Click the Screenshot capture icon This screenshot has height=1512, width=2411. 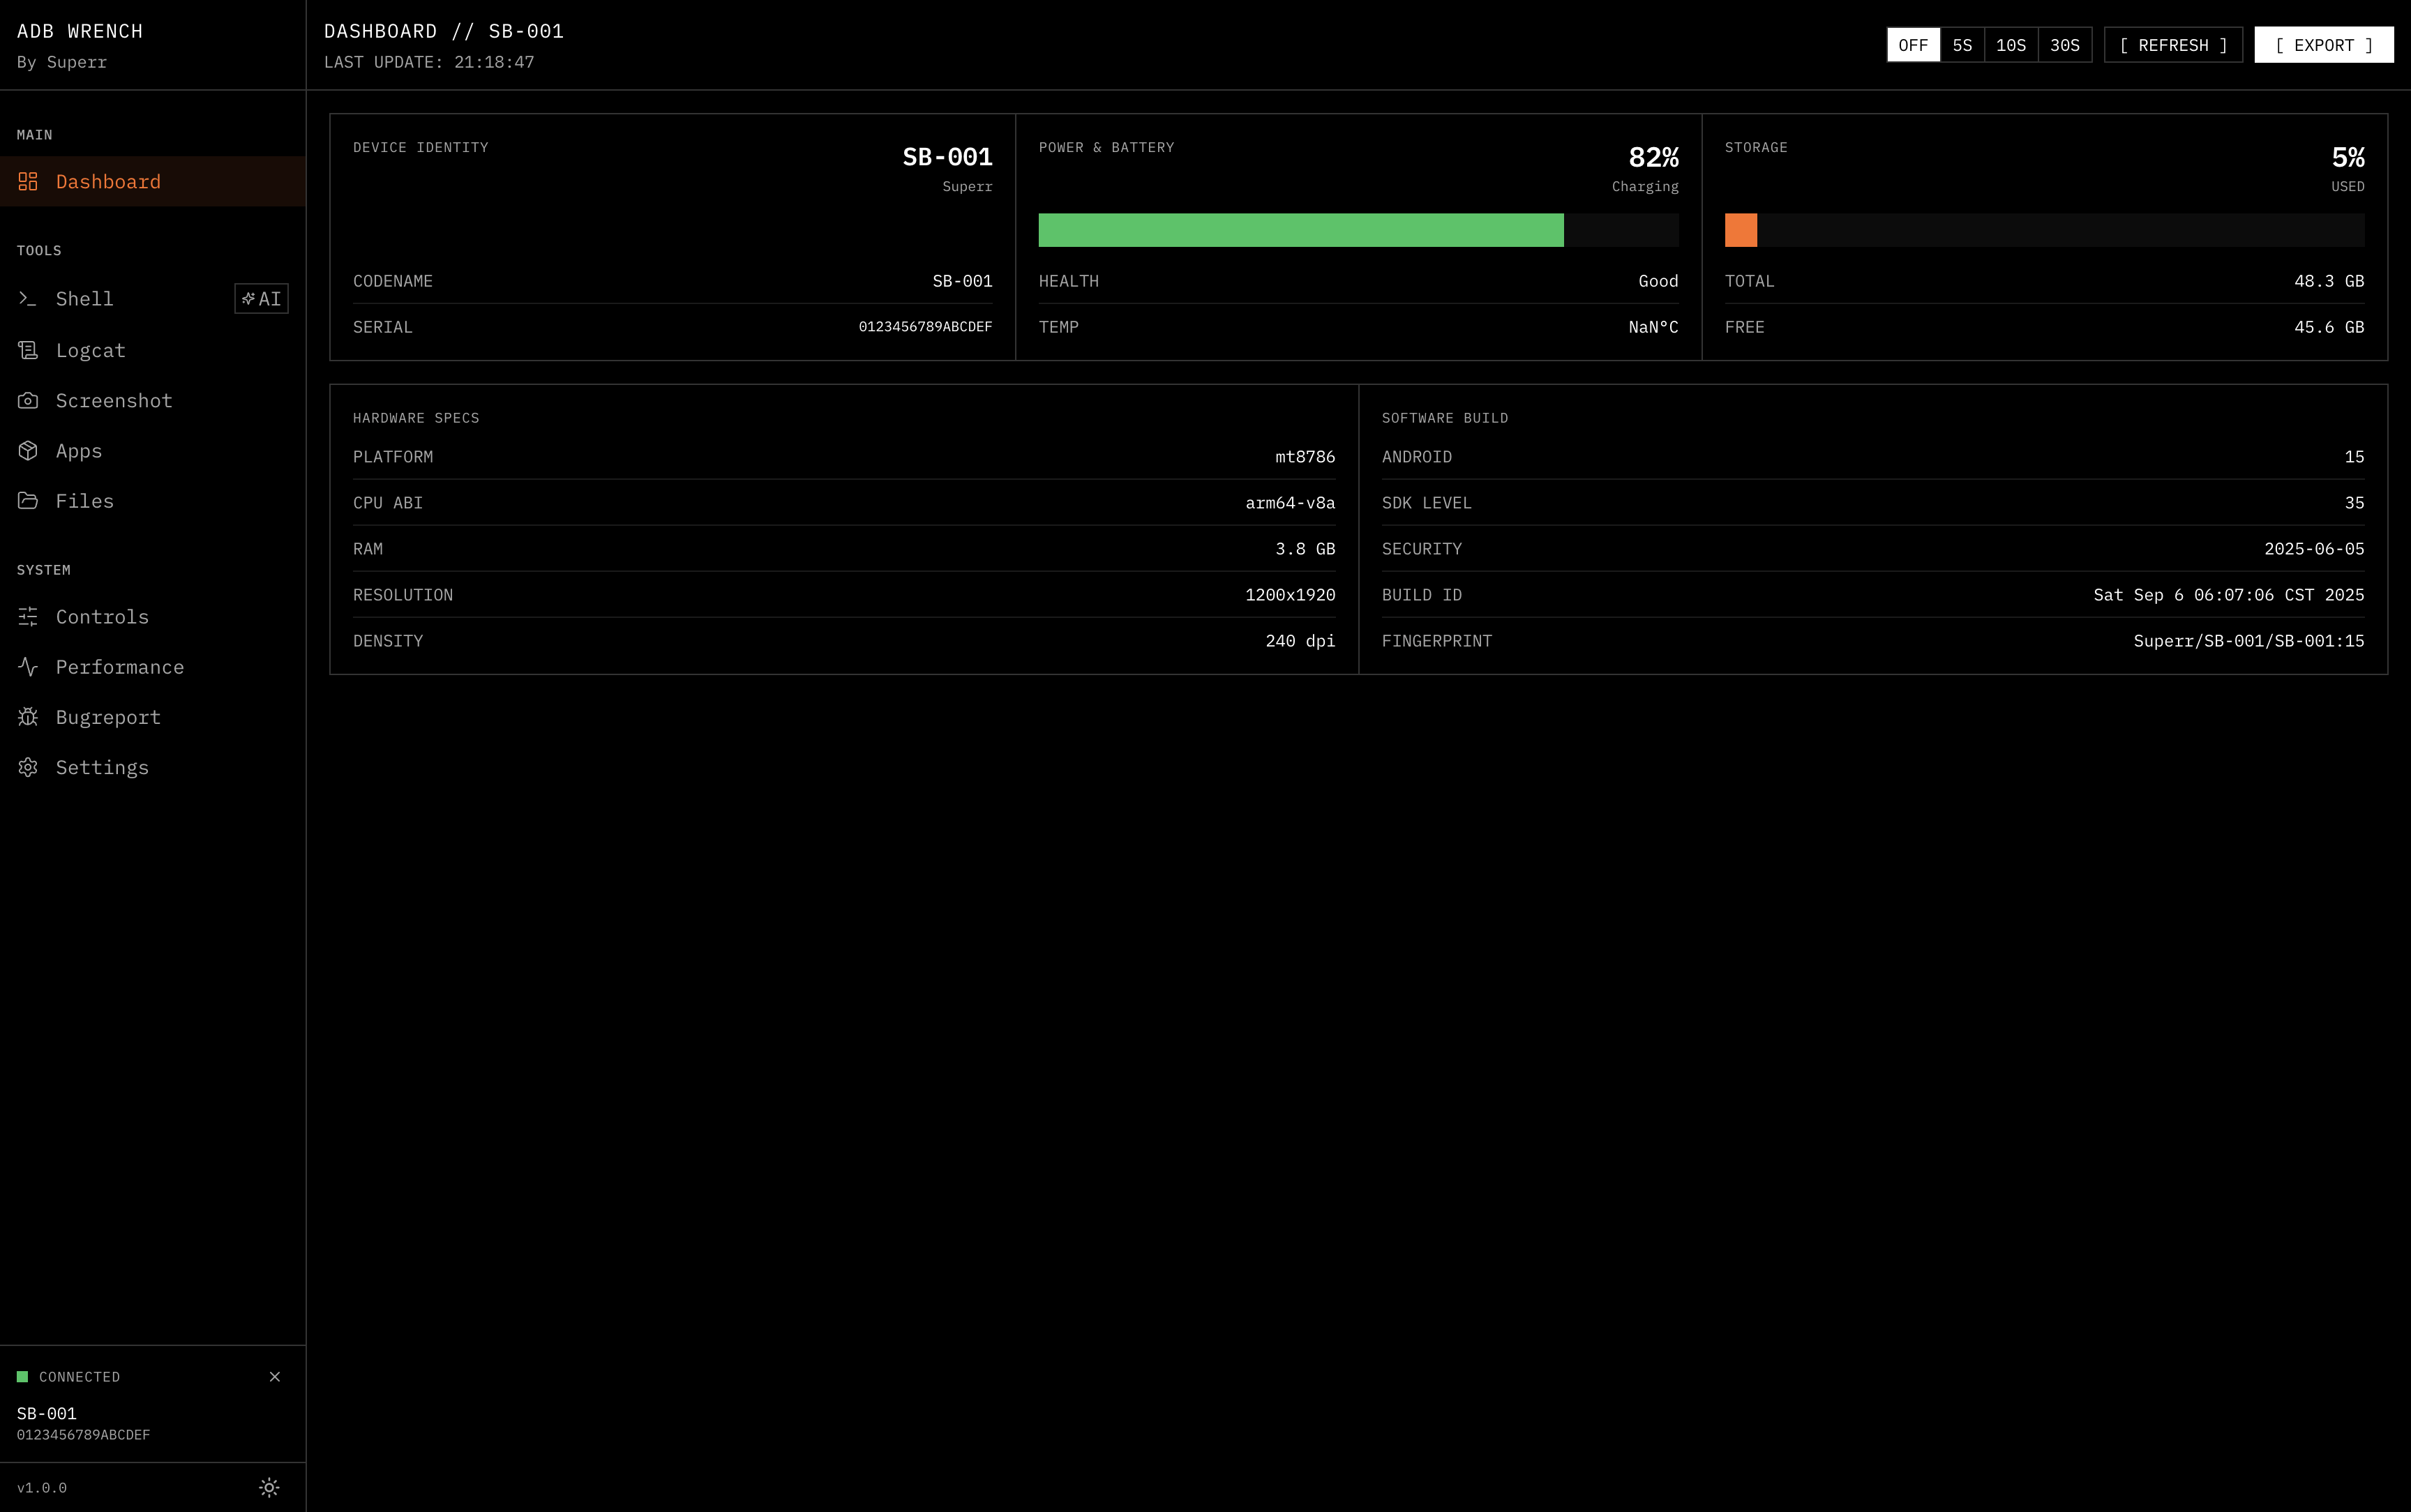(x=28, y=400)
